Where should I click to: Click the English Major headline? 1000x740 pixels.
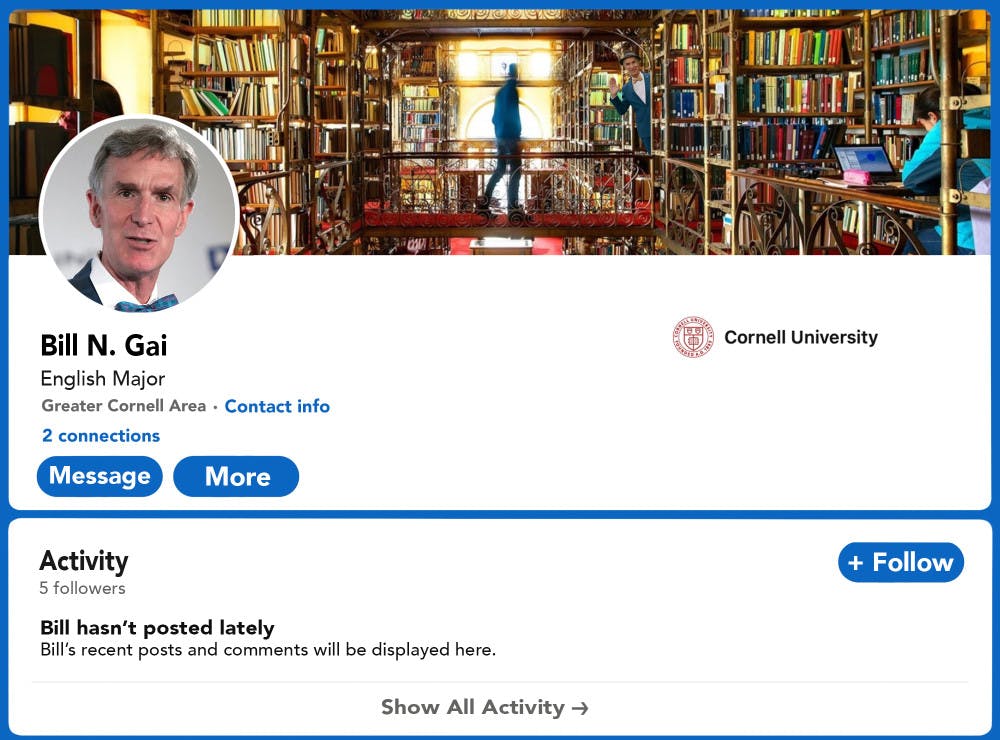click(103, 379)
